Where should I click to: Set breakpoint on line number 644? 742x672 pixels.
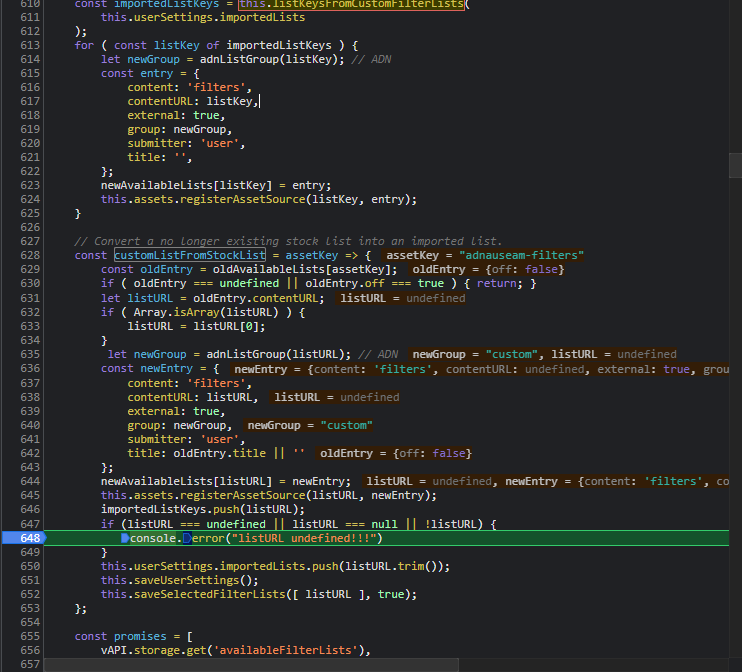(x=30, y=481)
